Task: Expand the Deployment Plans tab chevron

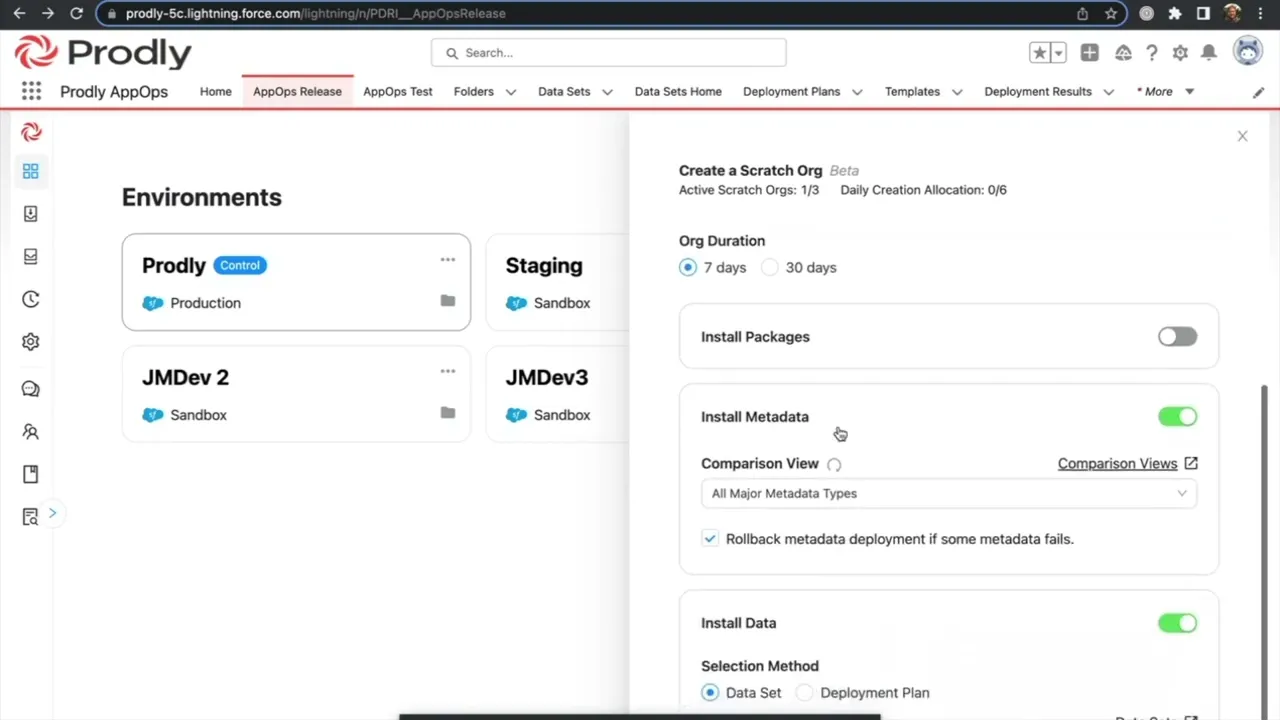Action: [857, 92]
